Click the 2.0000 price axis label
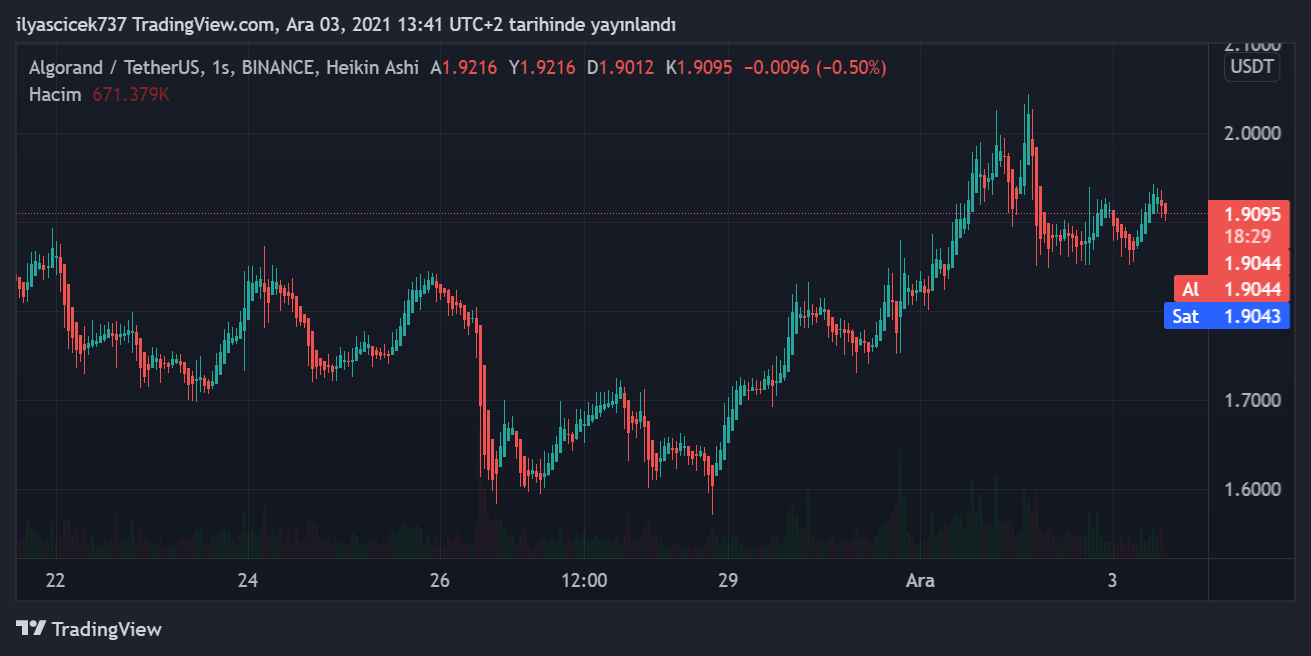 click(x=1254, y=133)
